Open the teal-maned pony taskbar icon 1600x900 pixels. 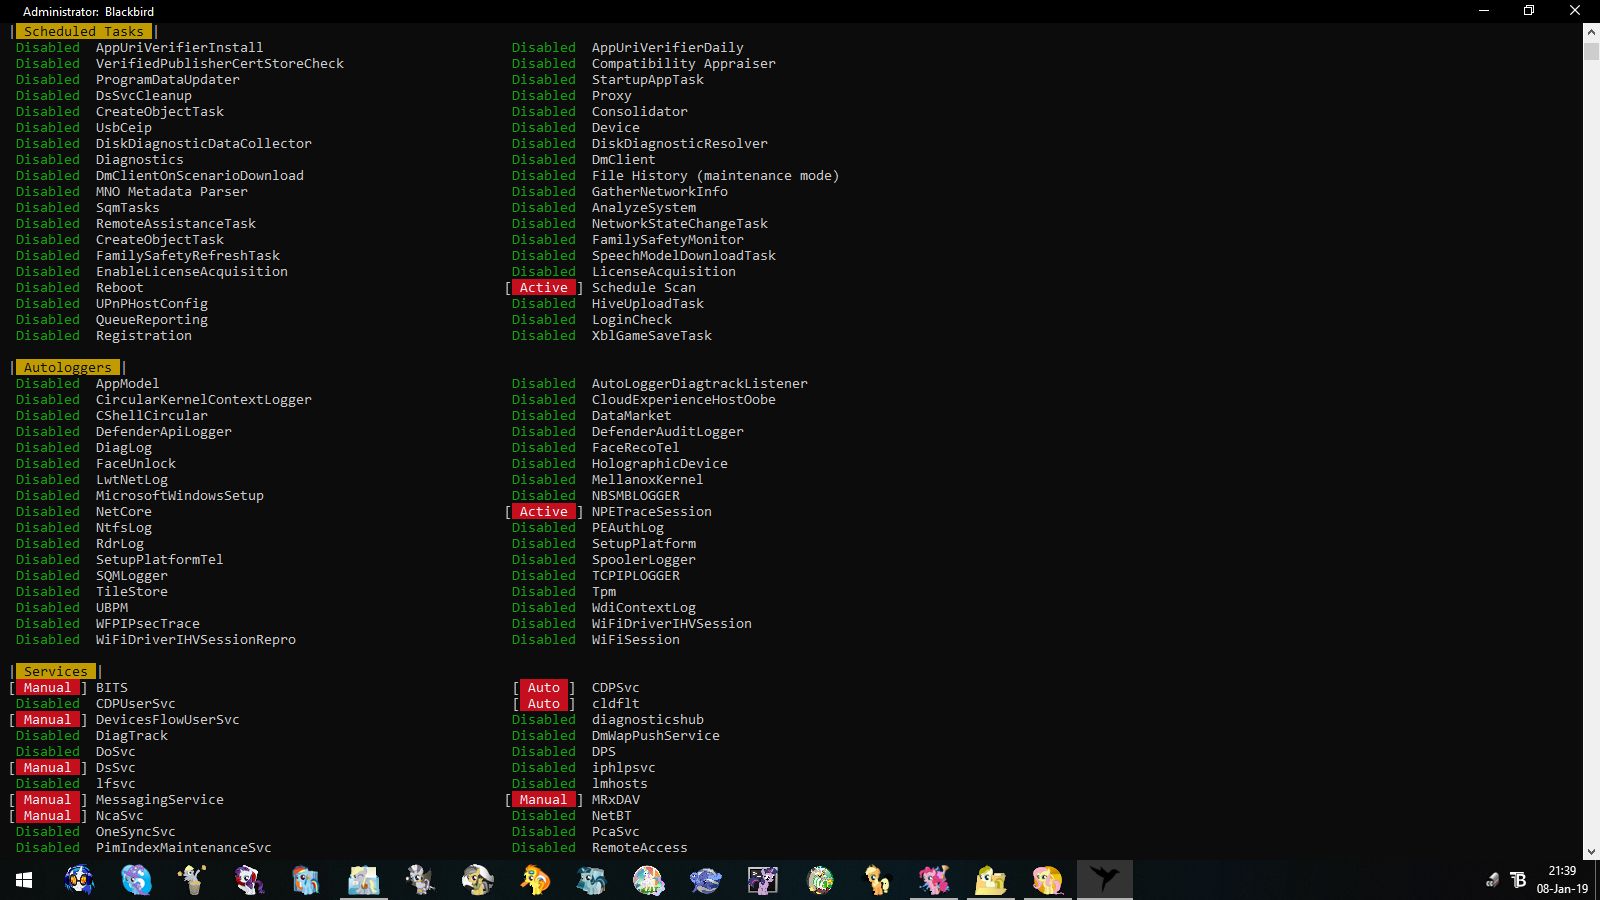pos(592,880)
